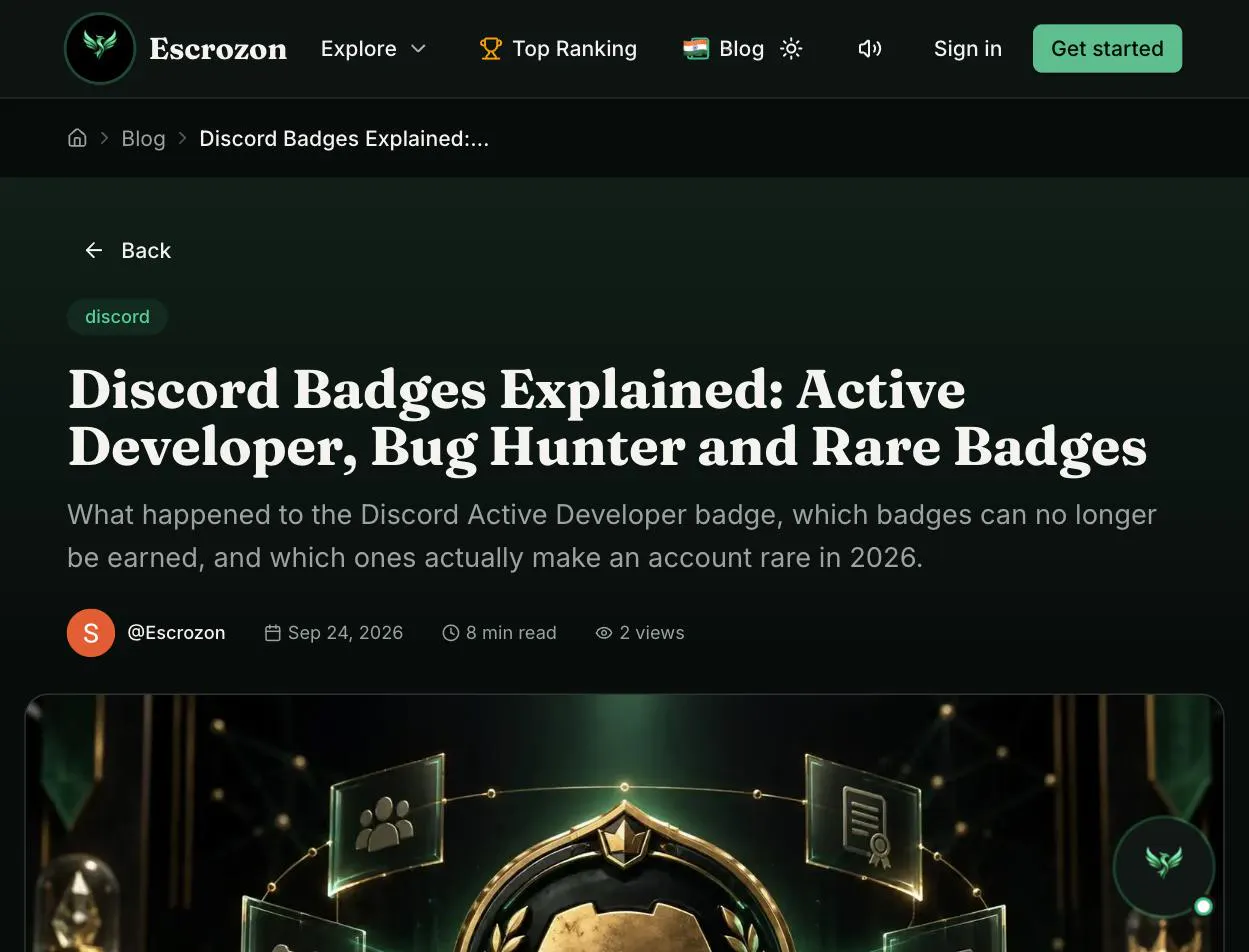Go back using the Back button

(128, 250)
